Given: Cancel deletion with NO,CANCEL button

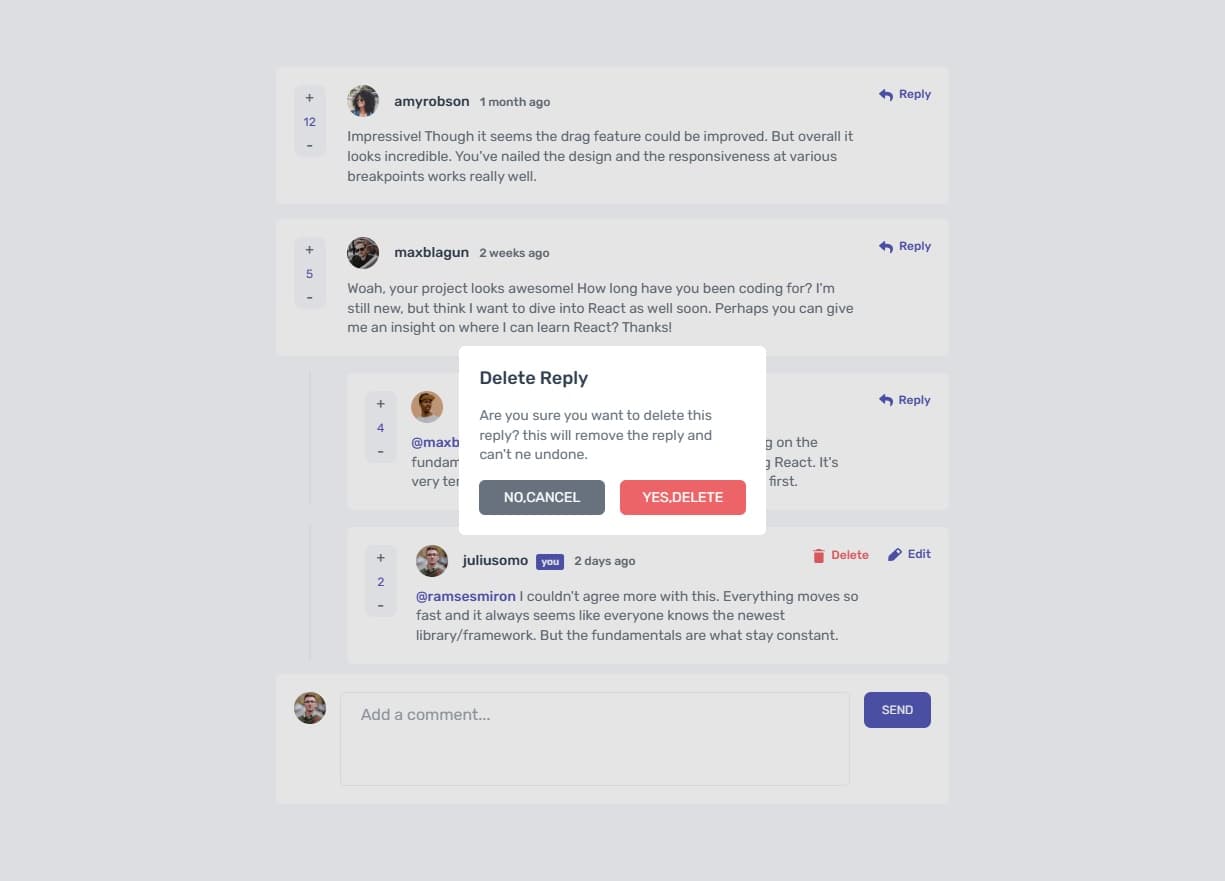Looking at the screenshot, I should 542,497.
